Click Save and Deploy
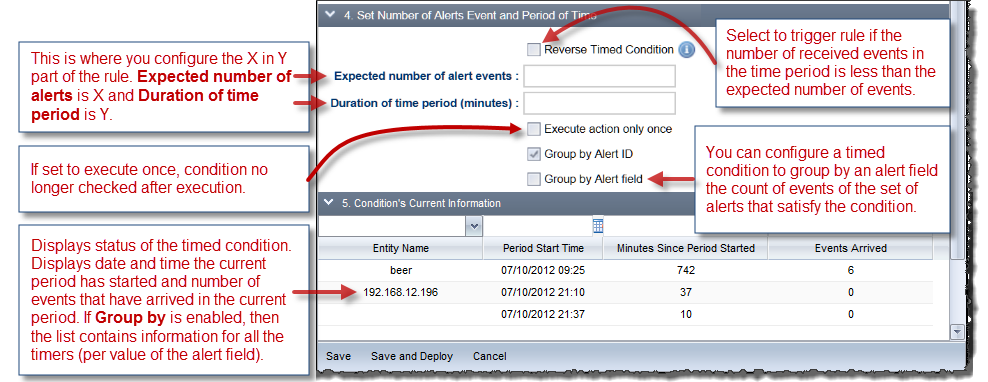Image resolution: width=988 pixels, height=382 pixels. pos(412,356)
